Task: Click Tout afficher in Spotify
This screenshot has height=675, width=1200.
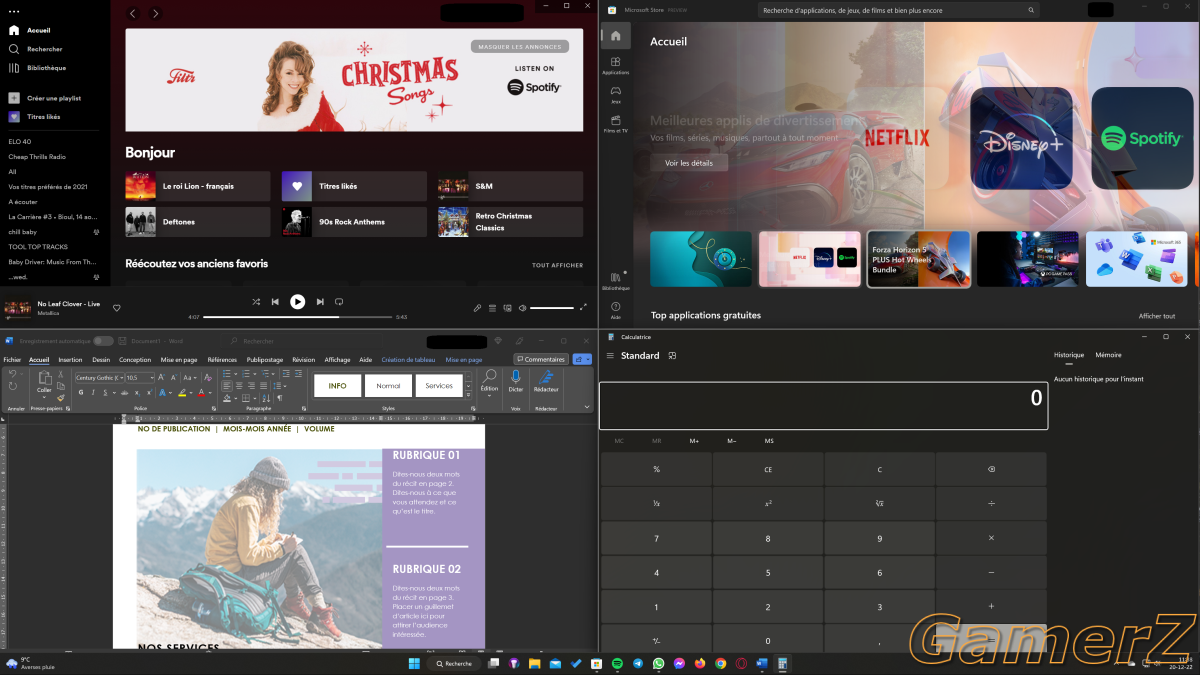Action: (557, 265)
